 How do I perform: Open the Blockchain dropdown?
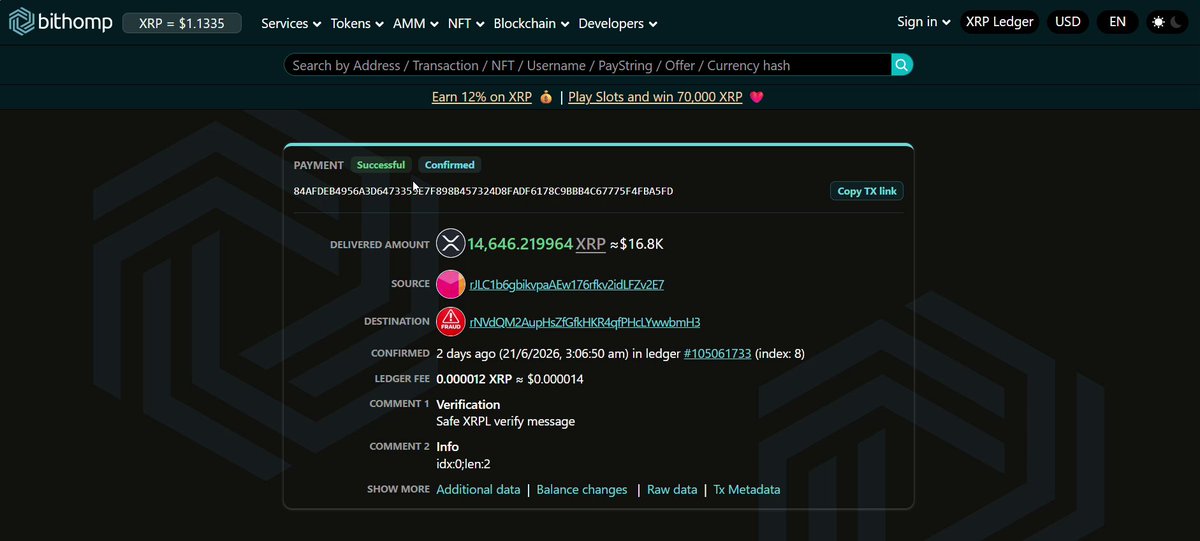click(x=532, y=23)
